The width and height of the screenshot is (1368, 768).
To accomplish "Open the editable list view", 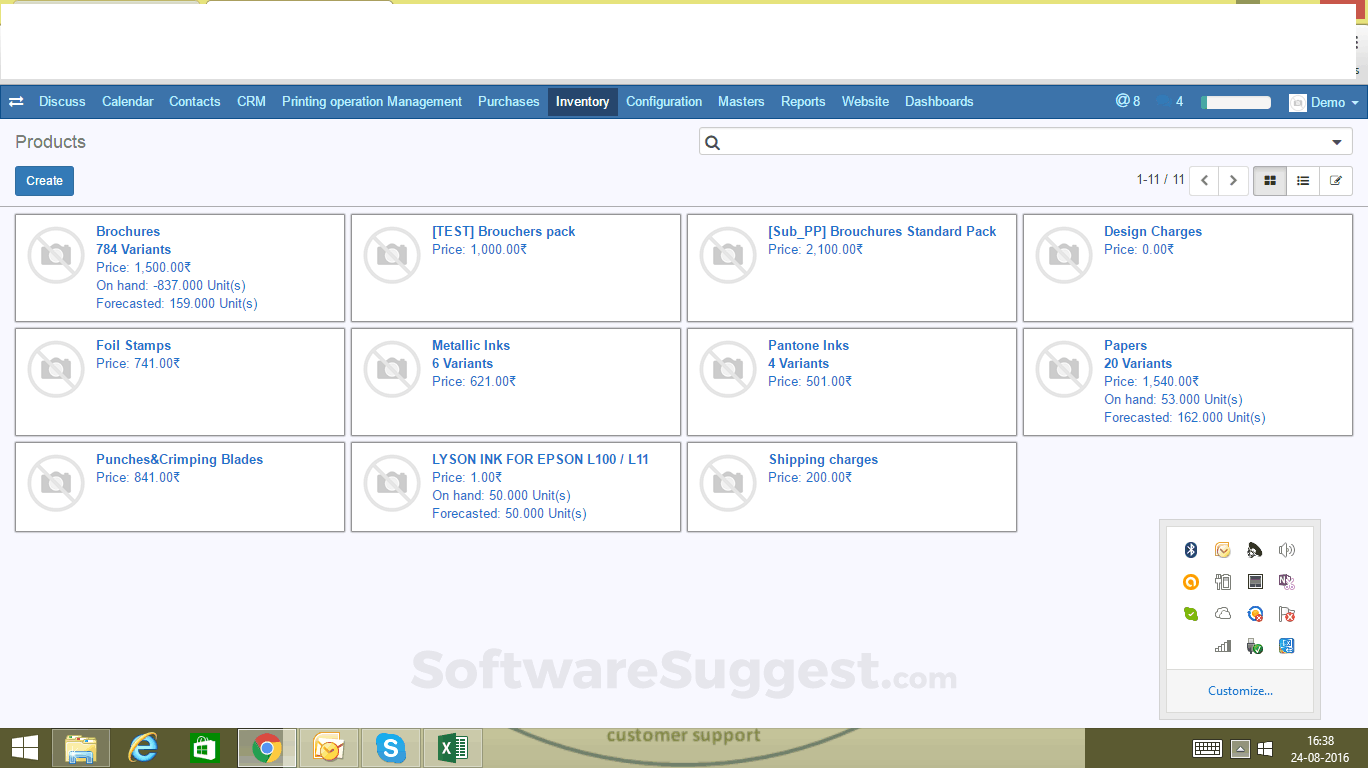I will [x=1335, y=180].
